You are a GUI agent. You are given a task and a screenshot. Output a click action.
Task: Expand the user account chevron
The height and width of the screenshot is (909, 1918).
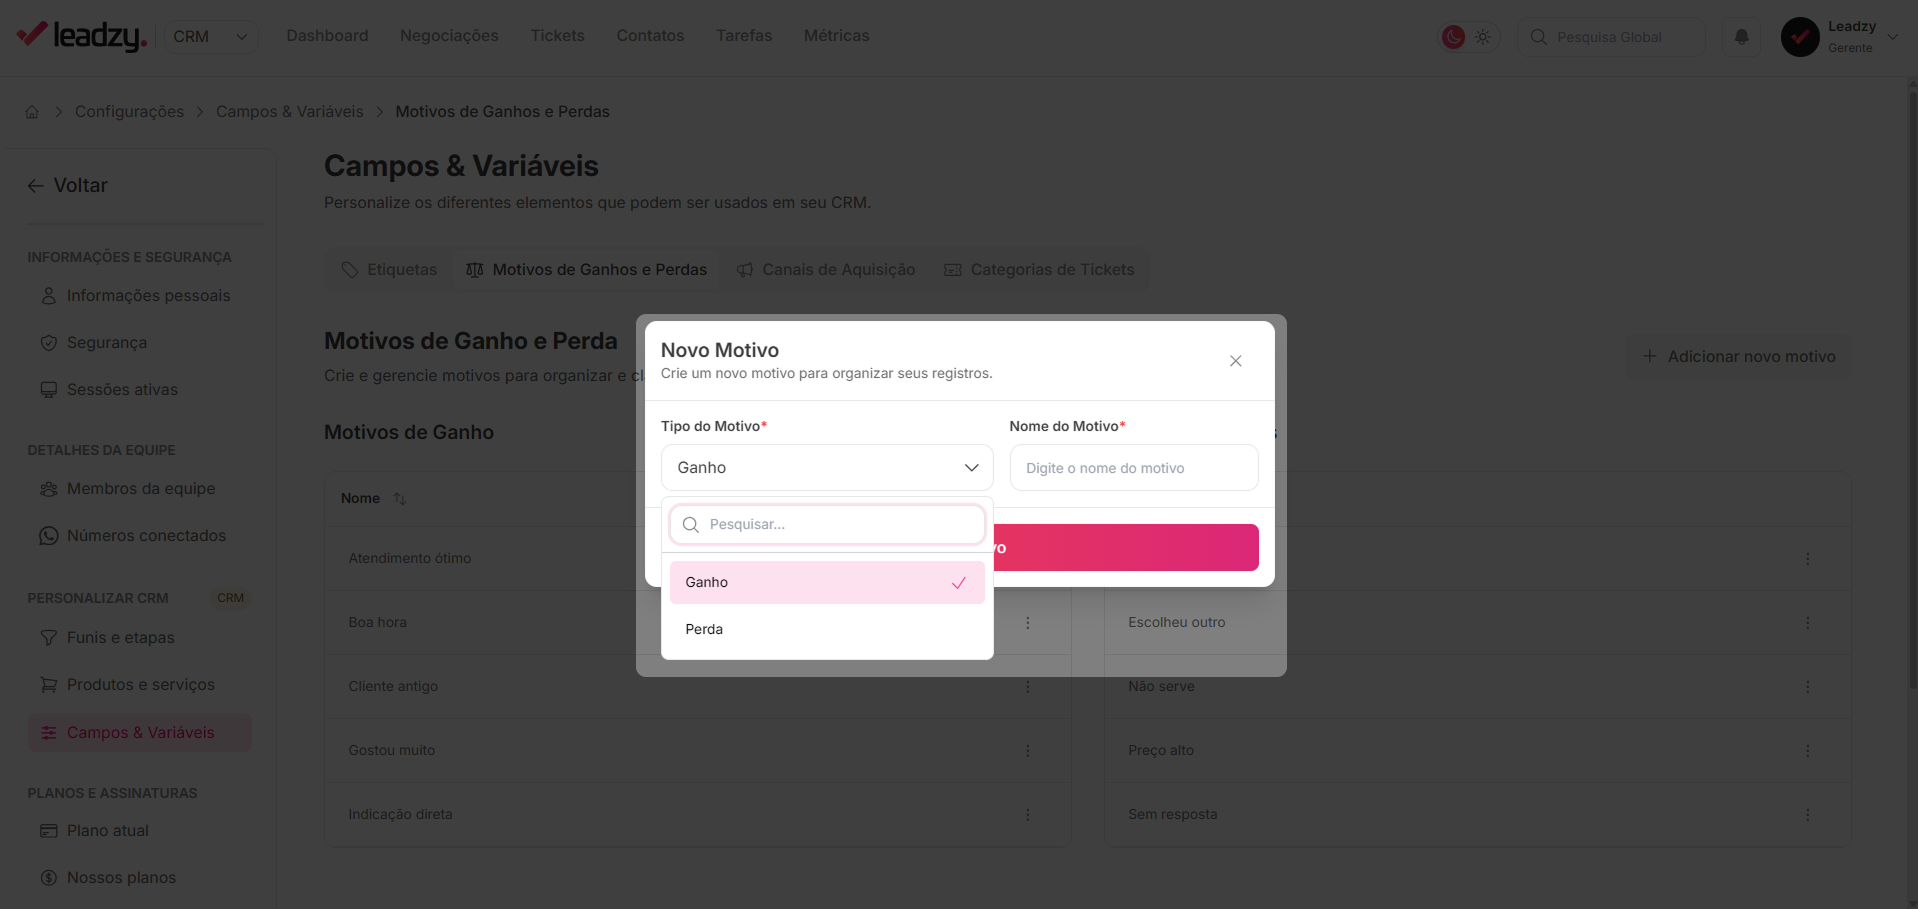click(1893, 37)
